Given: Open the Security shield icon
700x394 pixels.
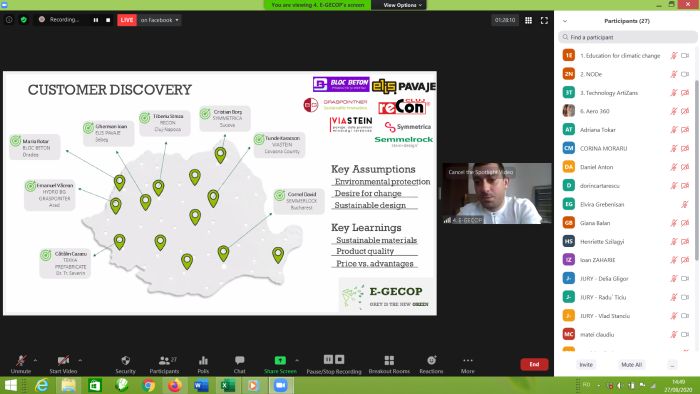Looking at the screenshot, I should click(x=125, y=361).
